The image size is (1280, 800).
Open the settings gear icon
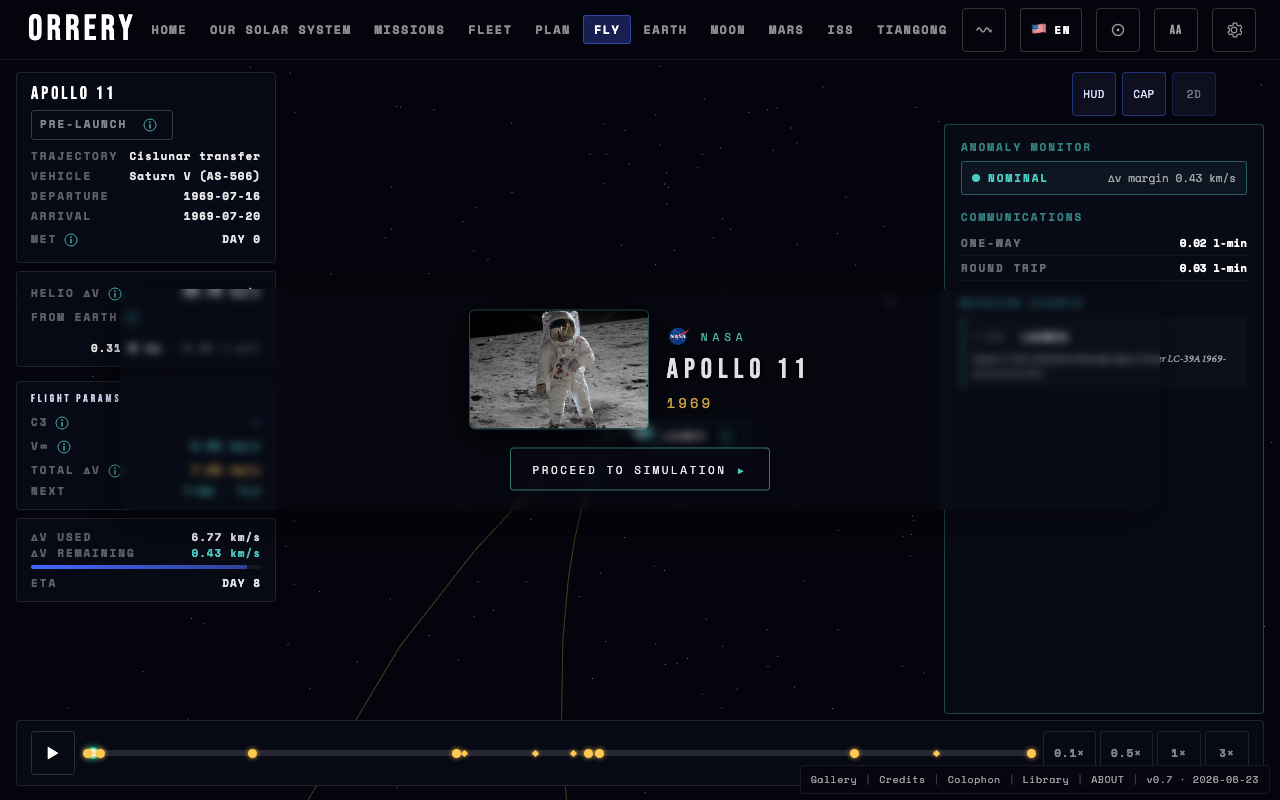point(1234,30)
